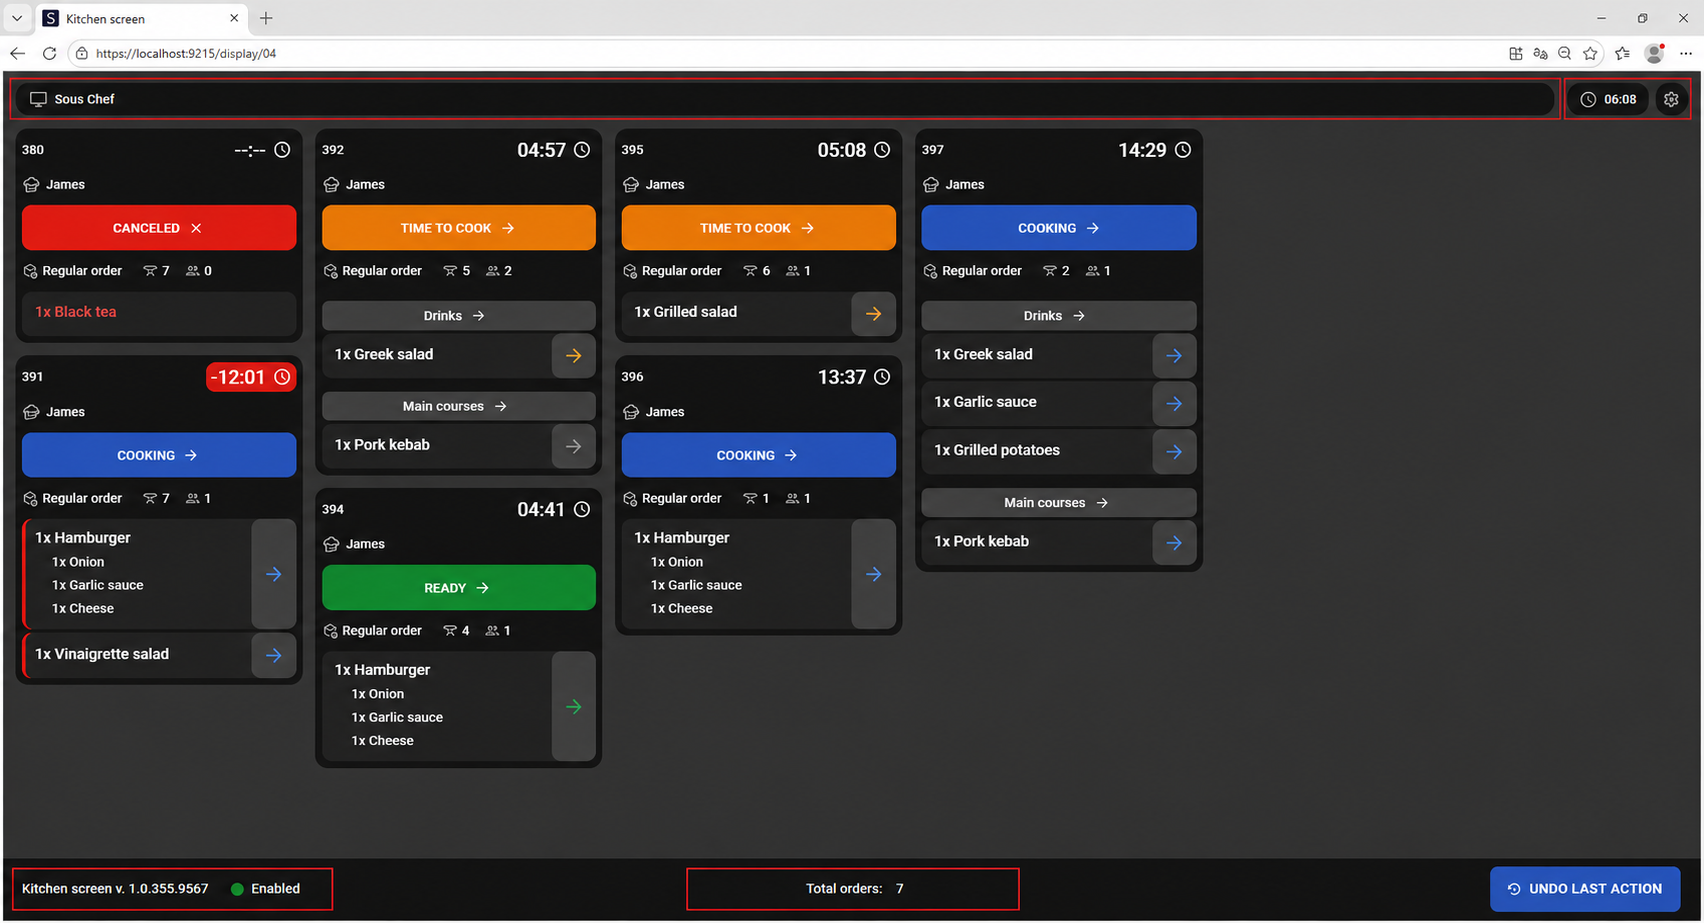Advance Hamburger arrow in order 396
The width and height of the screenshot is (1704, 923).
tap(873, 574)
